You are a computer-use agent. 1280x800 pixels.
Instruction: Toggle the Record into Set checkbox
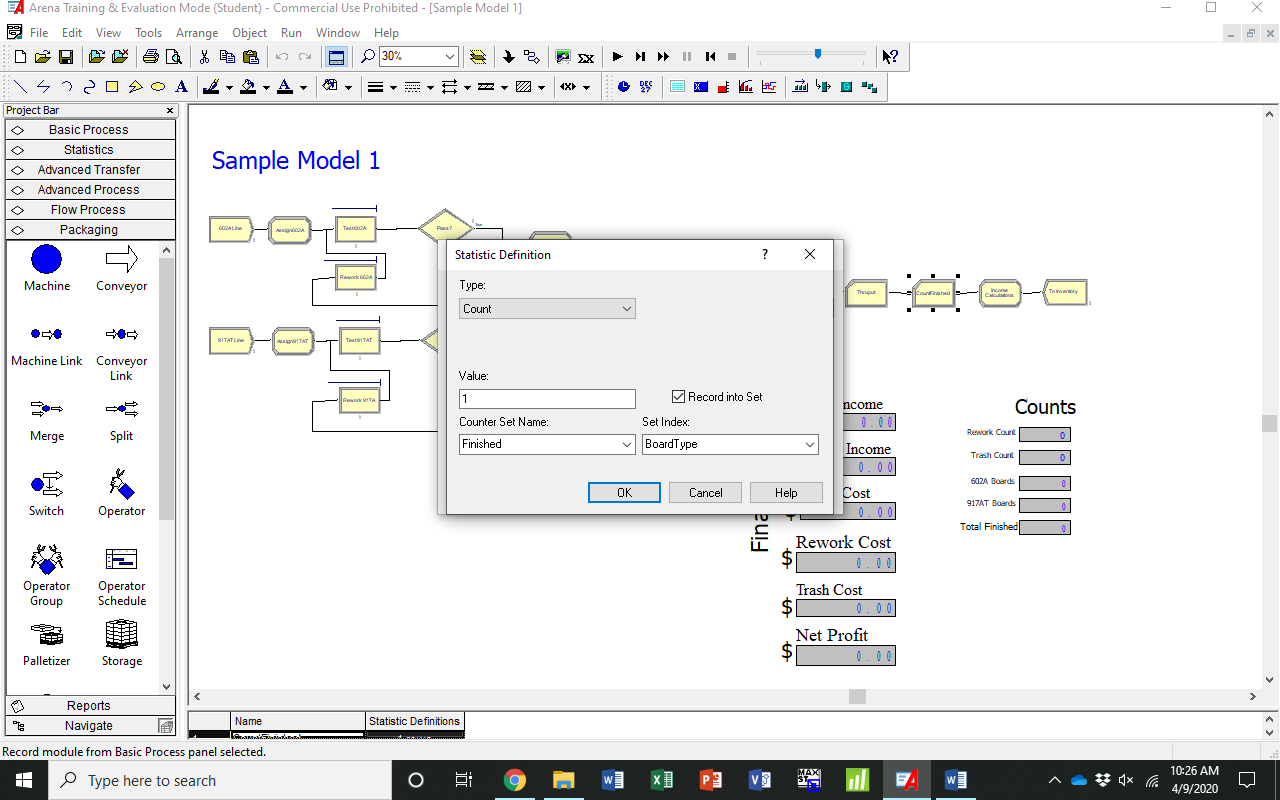click(678, 397)
